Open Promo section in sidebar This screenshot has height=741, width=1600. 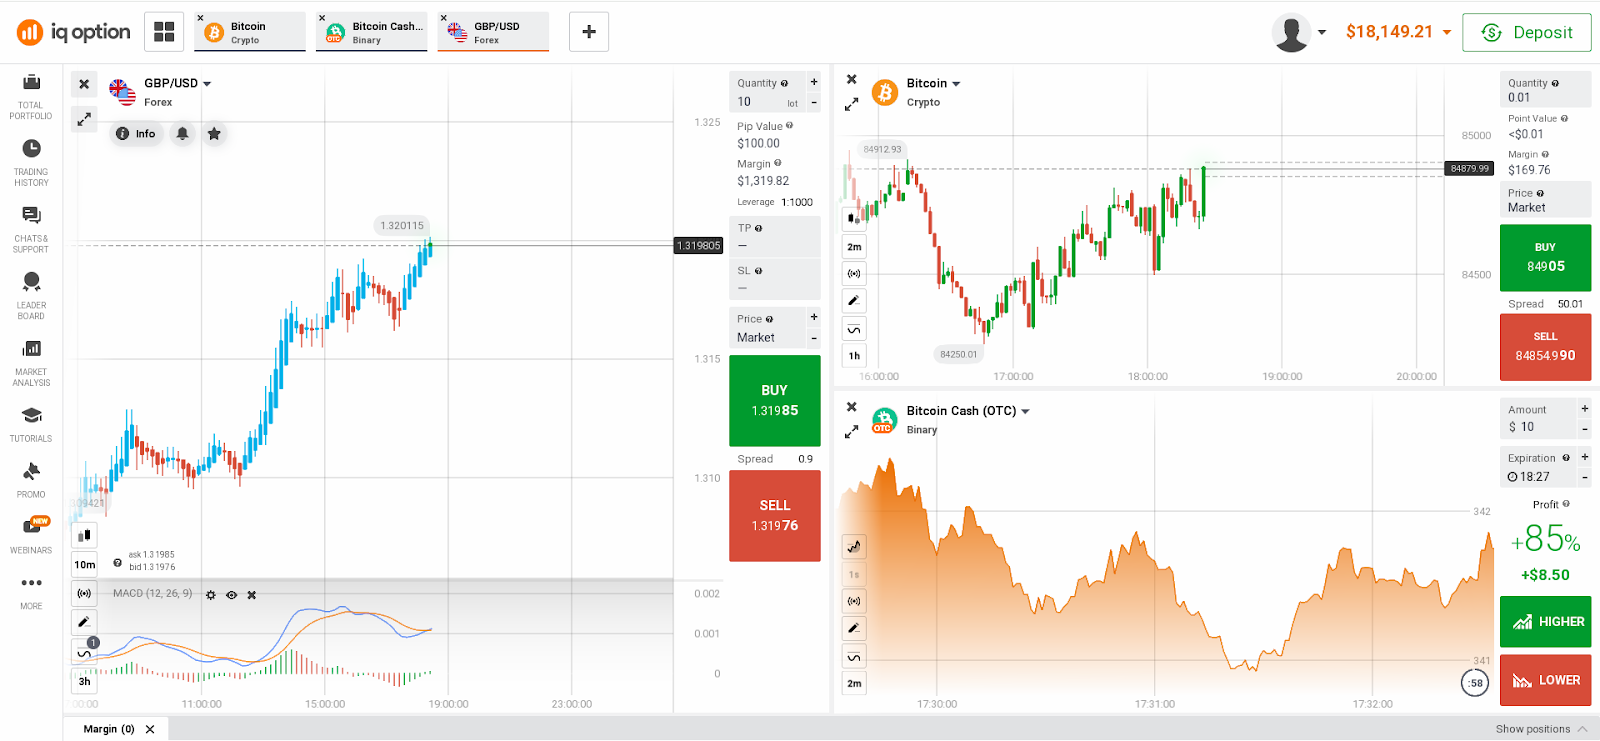[31, 481]
